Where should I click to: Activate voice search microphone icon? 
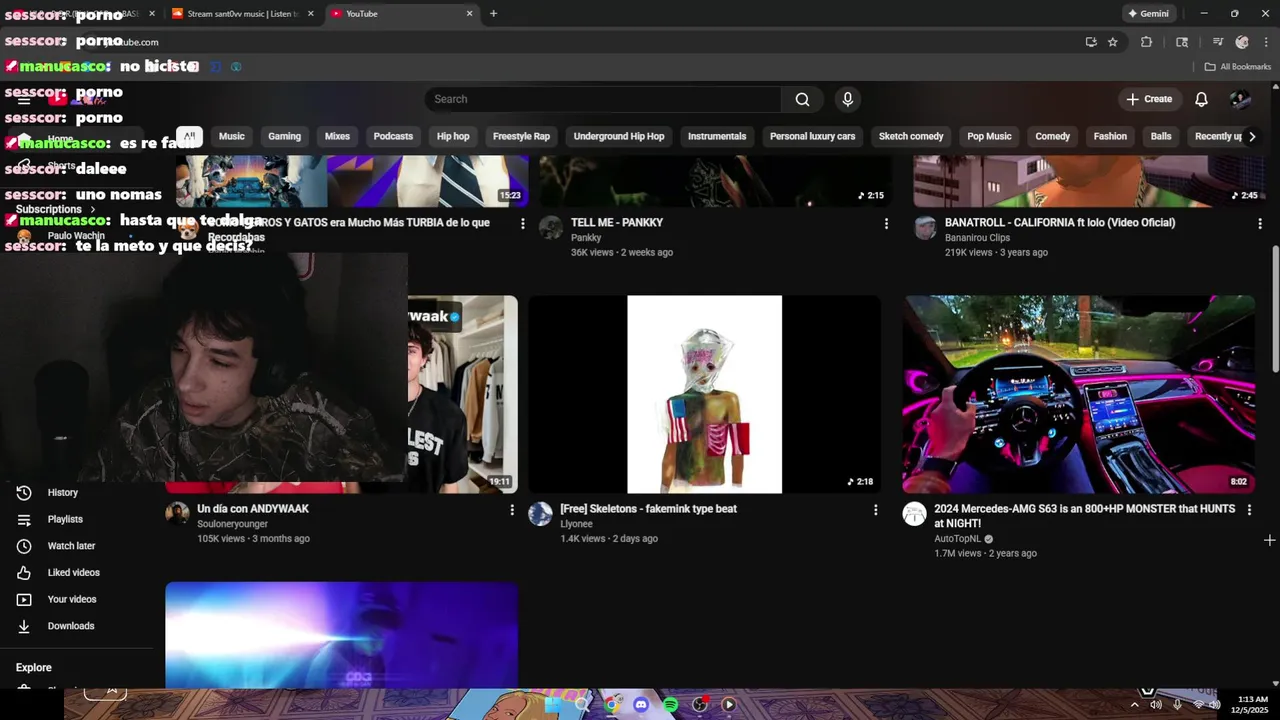[x=848, y=99]
